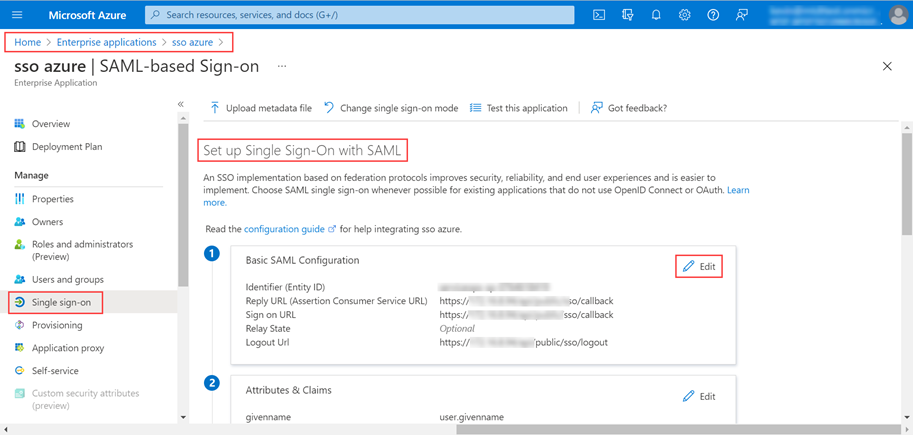Open Provisioning in the sidebar
Viewport: 913px width, 435px height.
57,326
